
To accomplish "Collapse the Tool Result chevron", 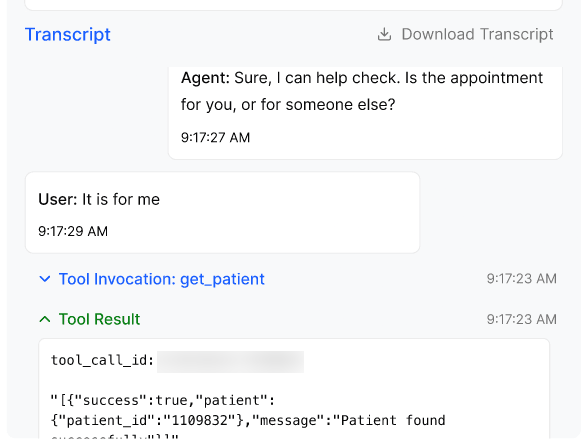I will click(x=45, y=320).
